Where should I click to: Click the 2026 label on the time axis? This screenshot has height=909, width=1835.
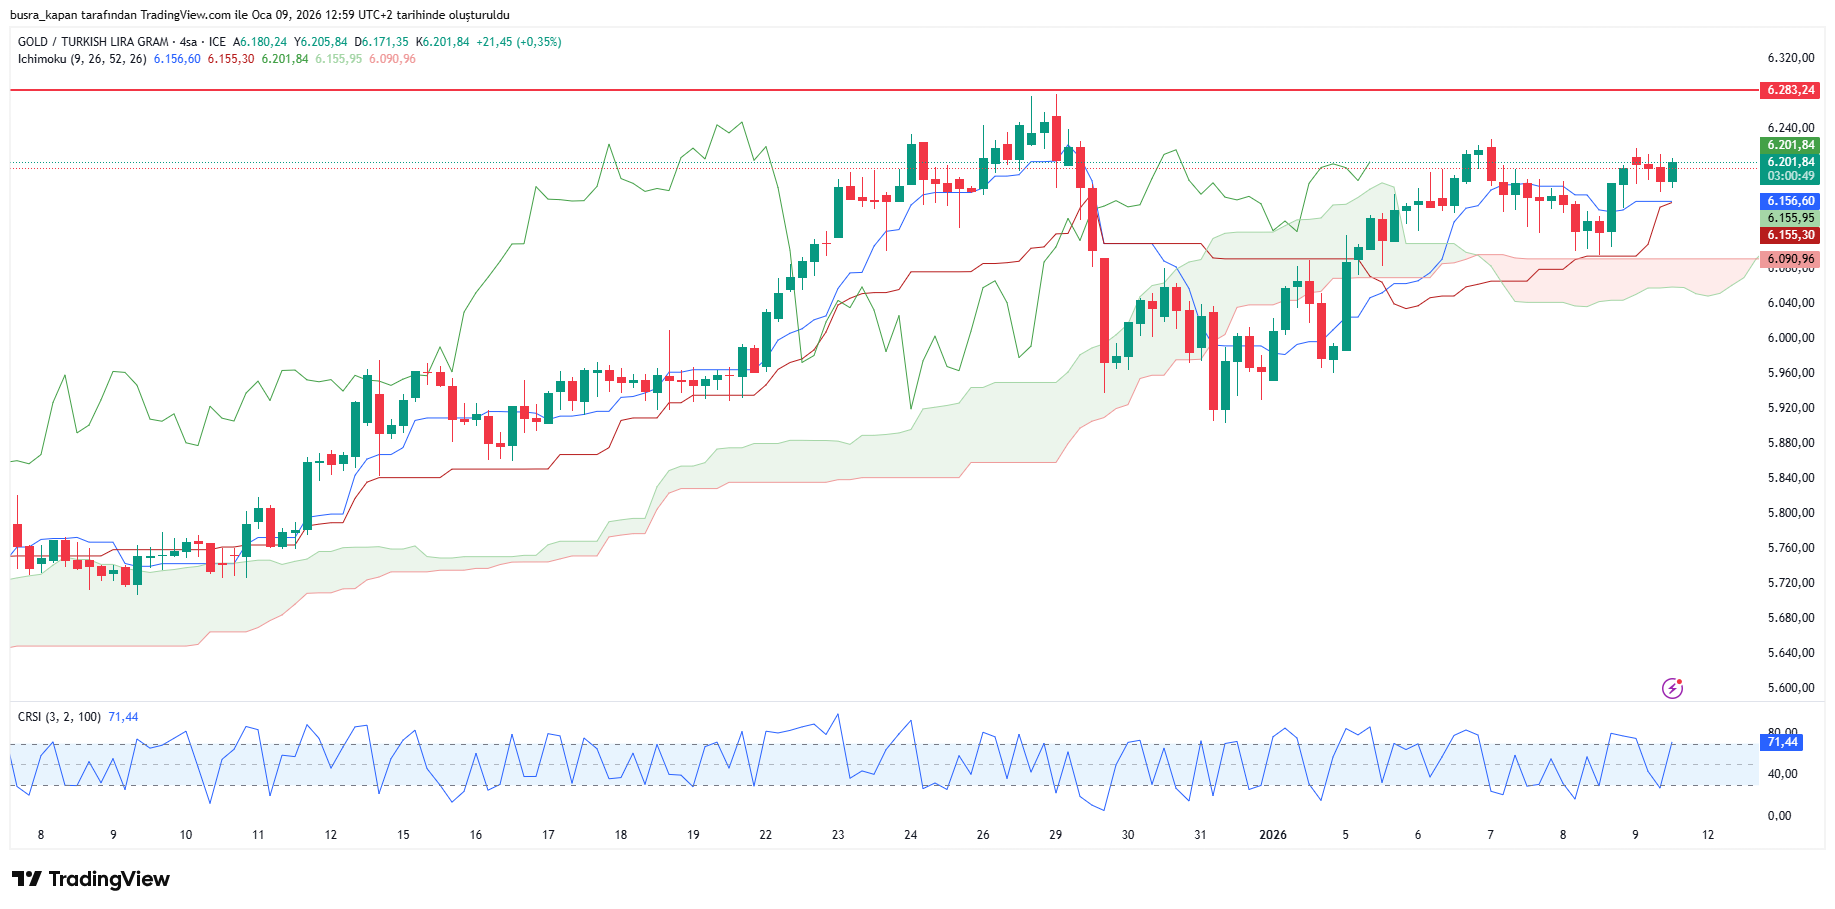point(1272,835)
